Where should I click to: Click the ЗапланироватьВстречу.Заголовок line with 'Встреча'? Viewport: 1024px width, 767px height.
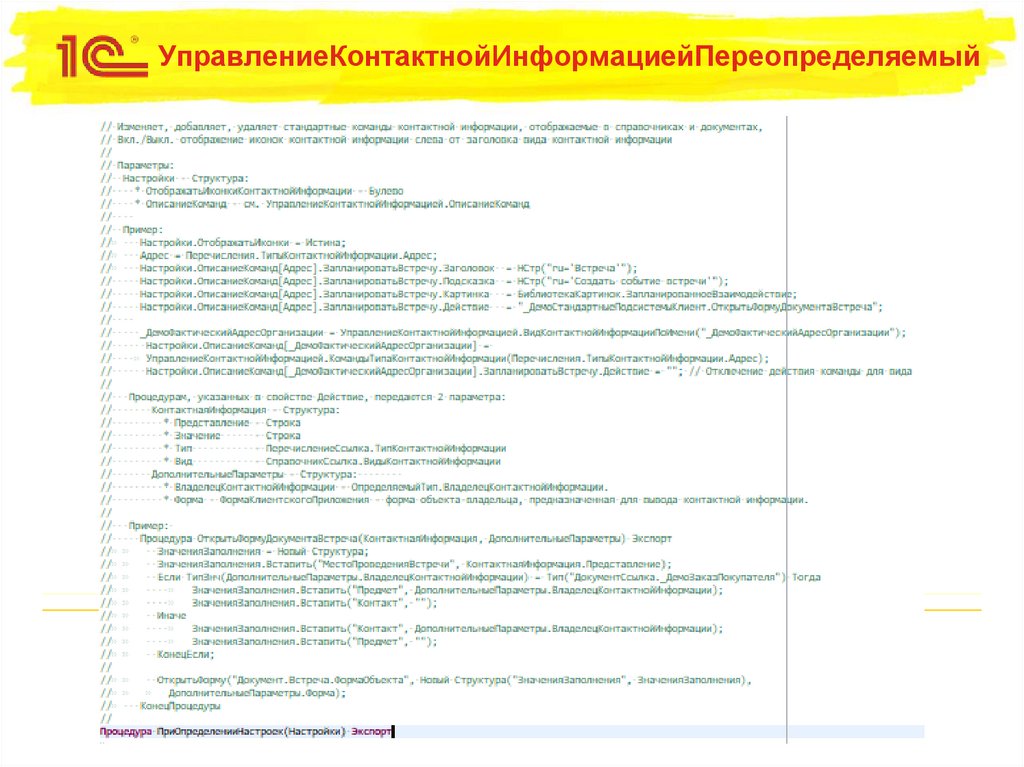pyautogui.click(x=369, y=268)
